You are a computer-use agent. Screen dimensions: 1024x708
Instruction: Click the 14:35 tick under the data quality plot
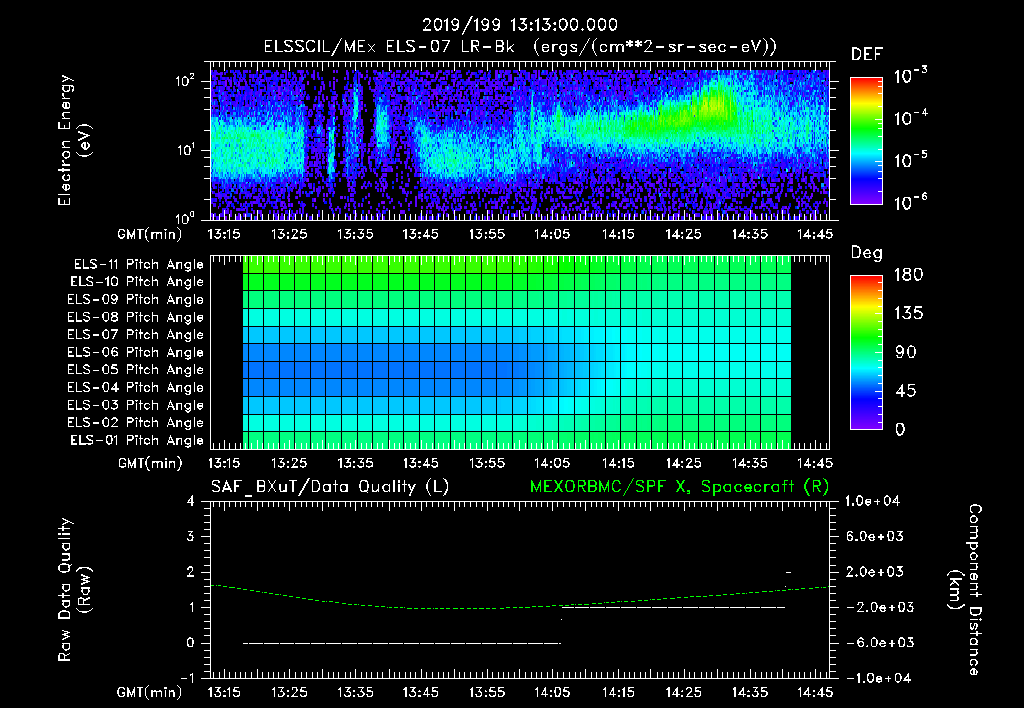(750, 692)
